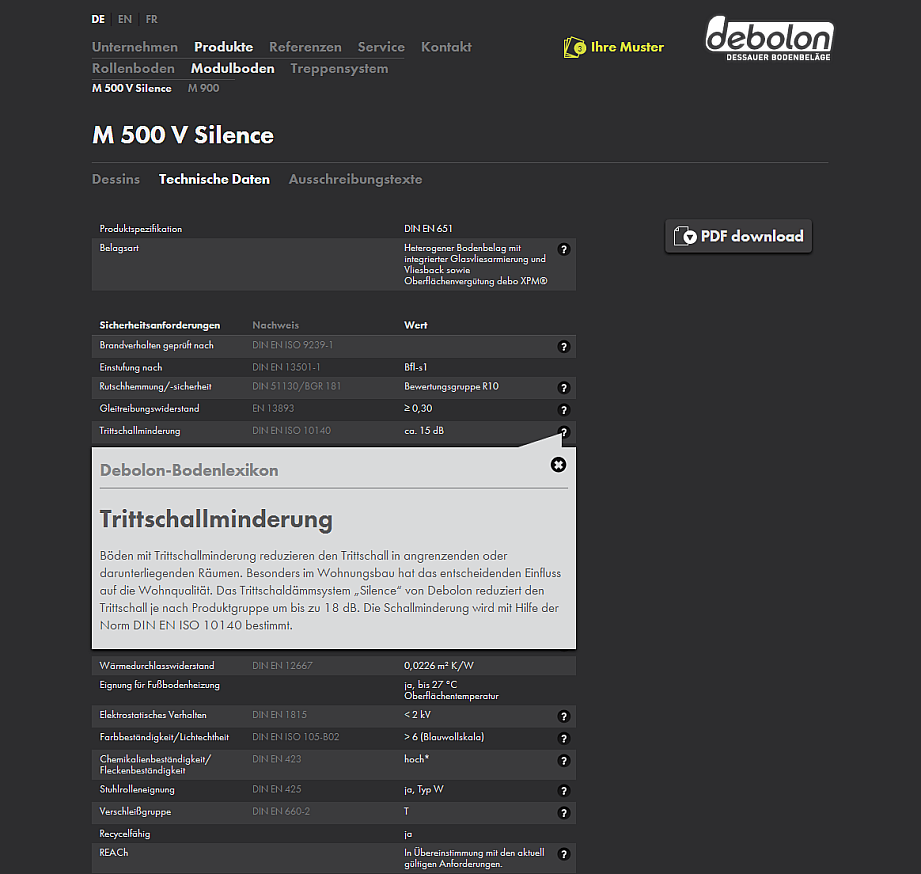Click the Debolon-Bodenlexikon popup title
This screenshot has height=874, width=921.
point(189,470)
